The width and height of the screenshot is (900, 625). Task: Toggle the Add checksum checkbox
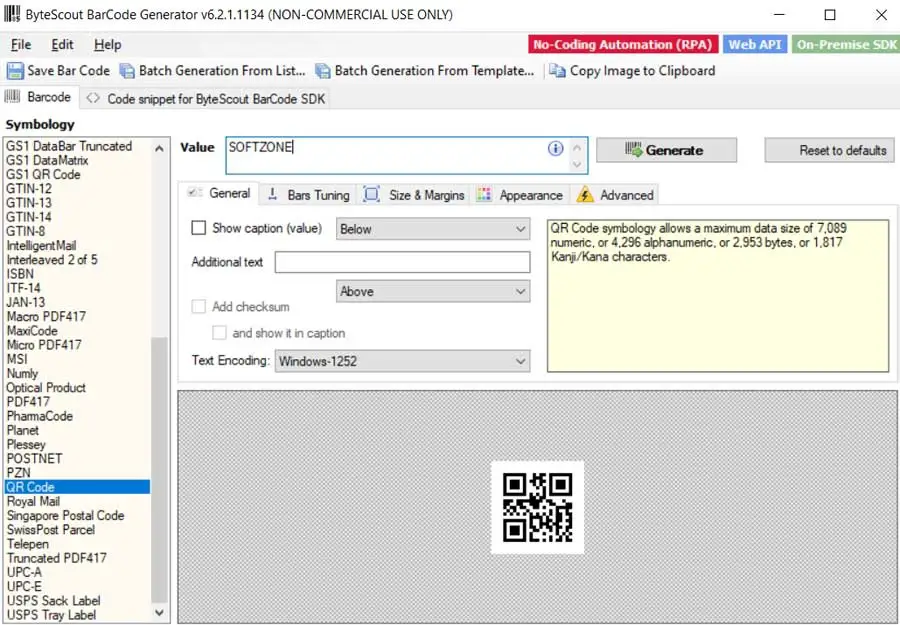coord(199,306)
